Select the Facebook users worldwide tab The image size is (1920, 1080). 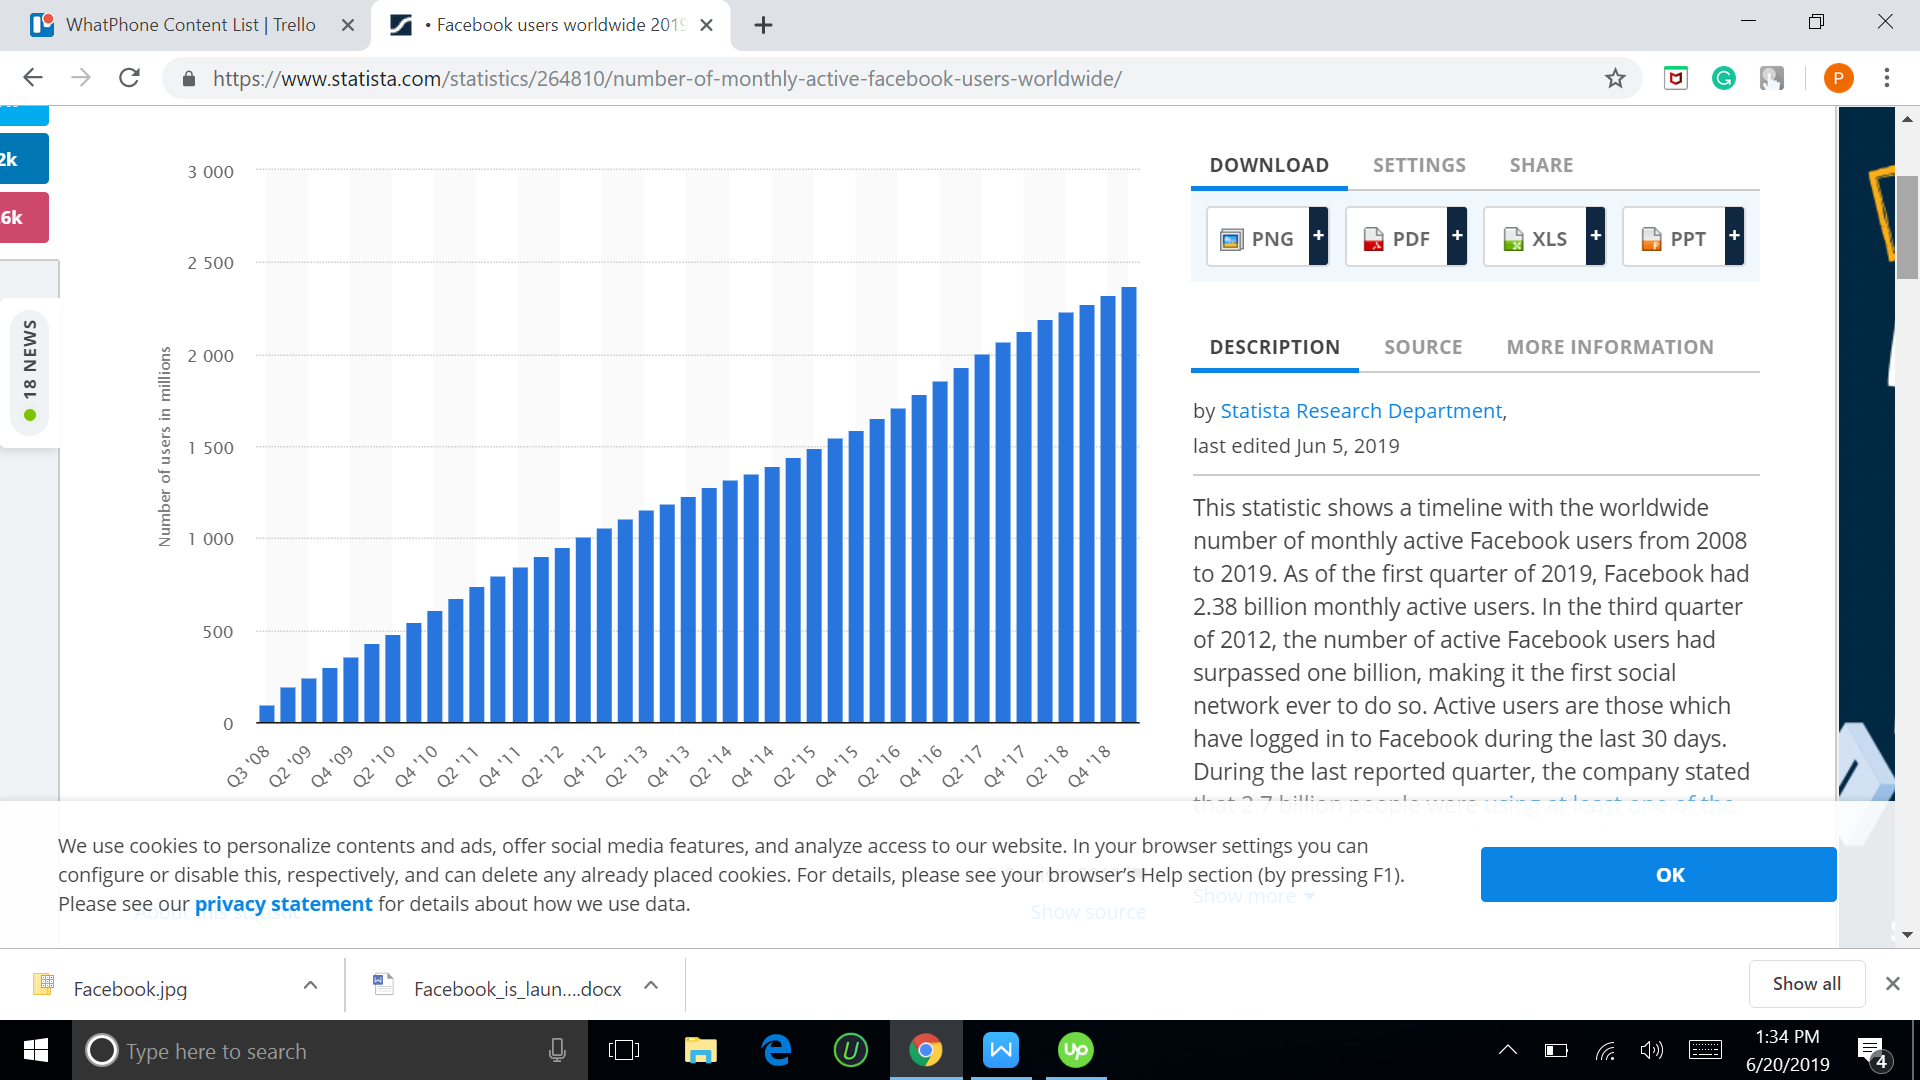(550, 25)
